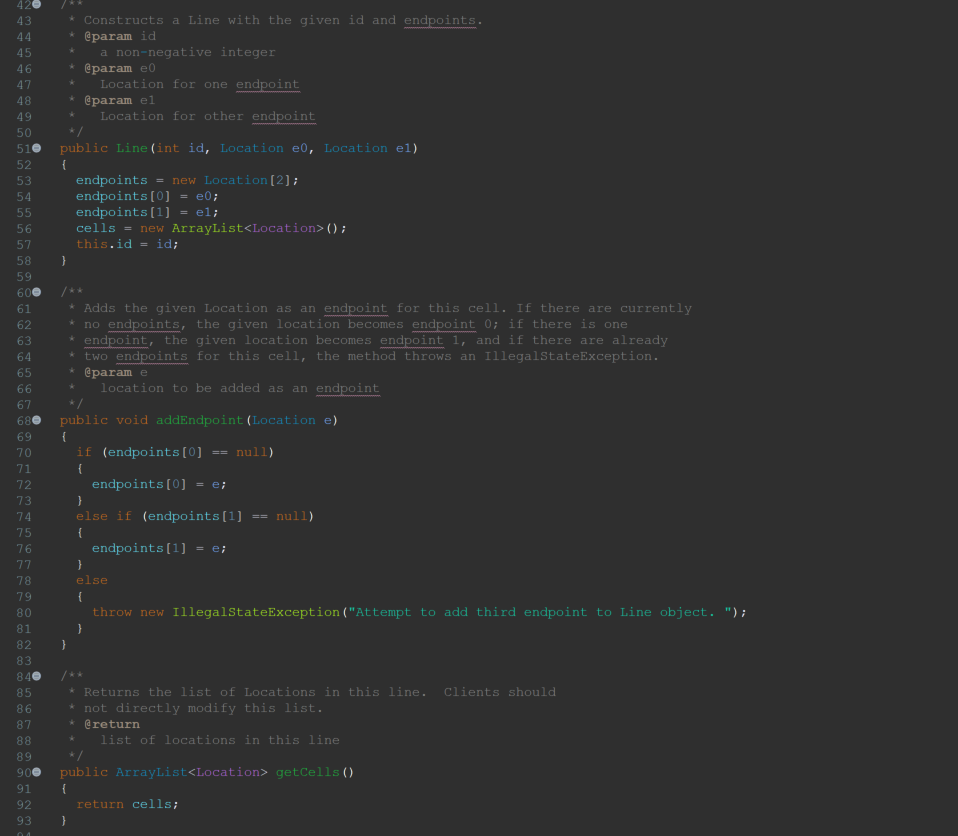Click 'Location e1' parameter in constructor
The image size is (958, 836).
tap(368, 148)
